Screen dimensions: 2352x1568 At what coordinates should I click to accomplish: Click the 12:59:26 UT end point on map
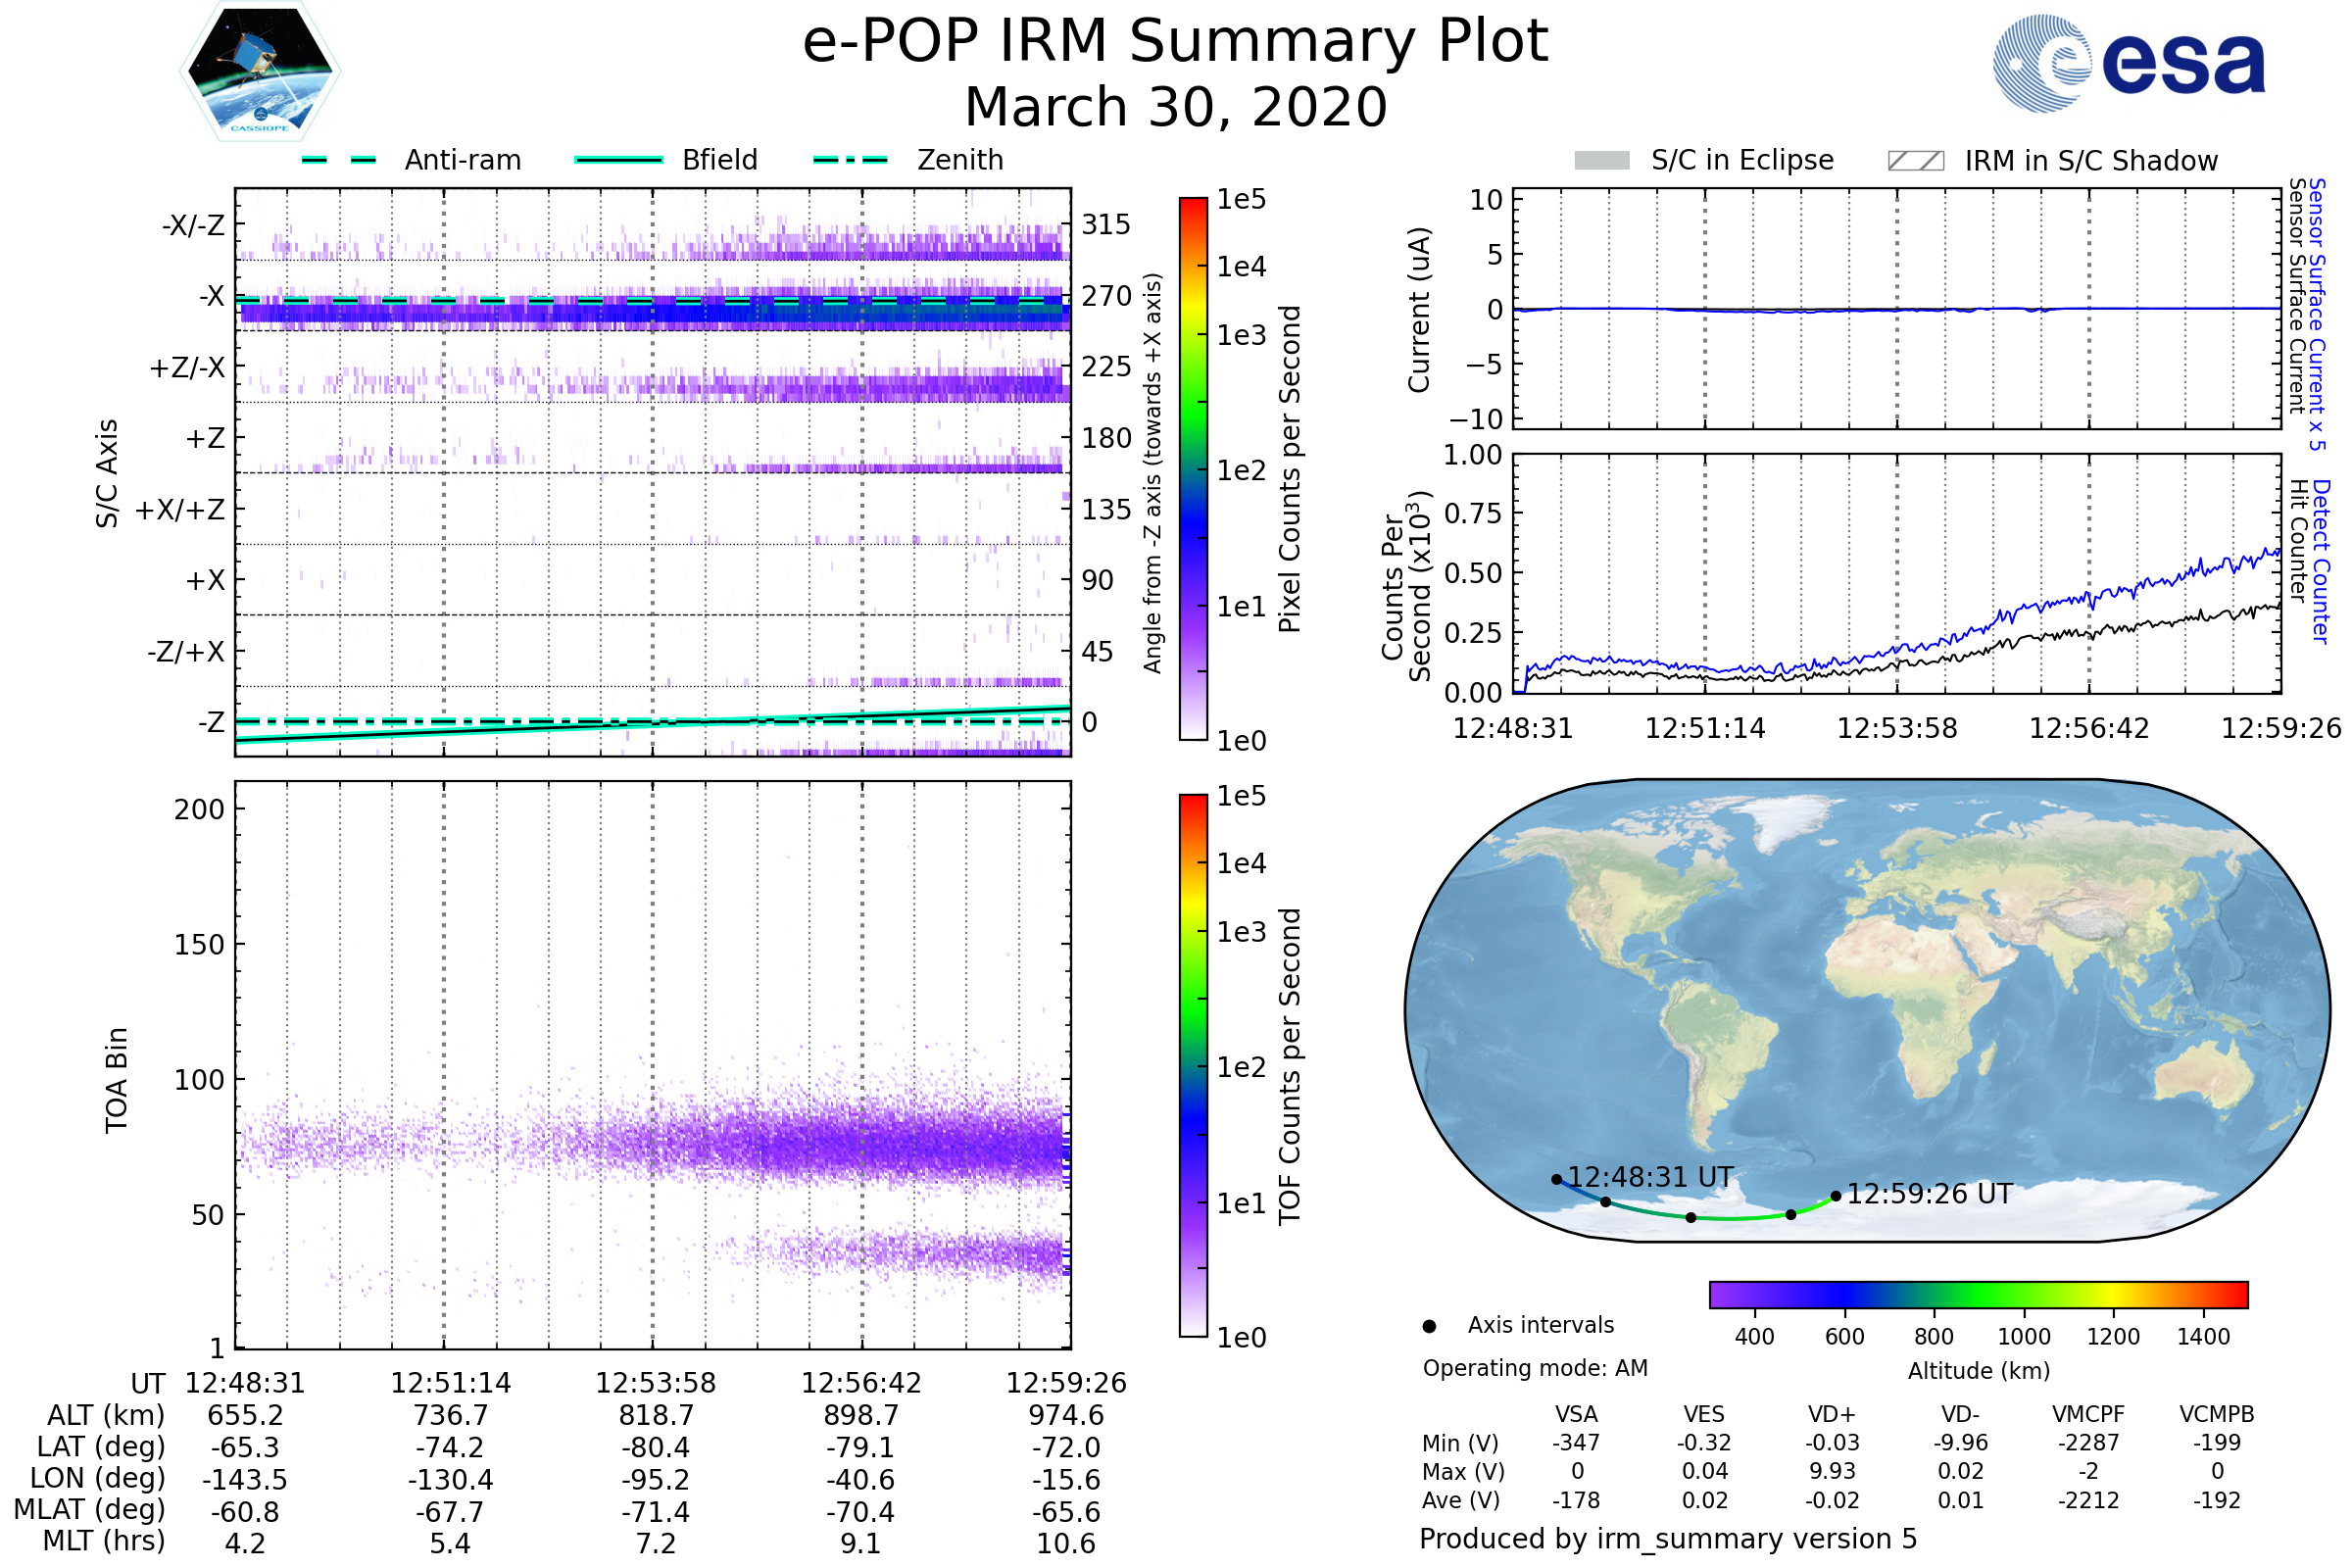click(x=1836, y=1196)
